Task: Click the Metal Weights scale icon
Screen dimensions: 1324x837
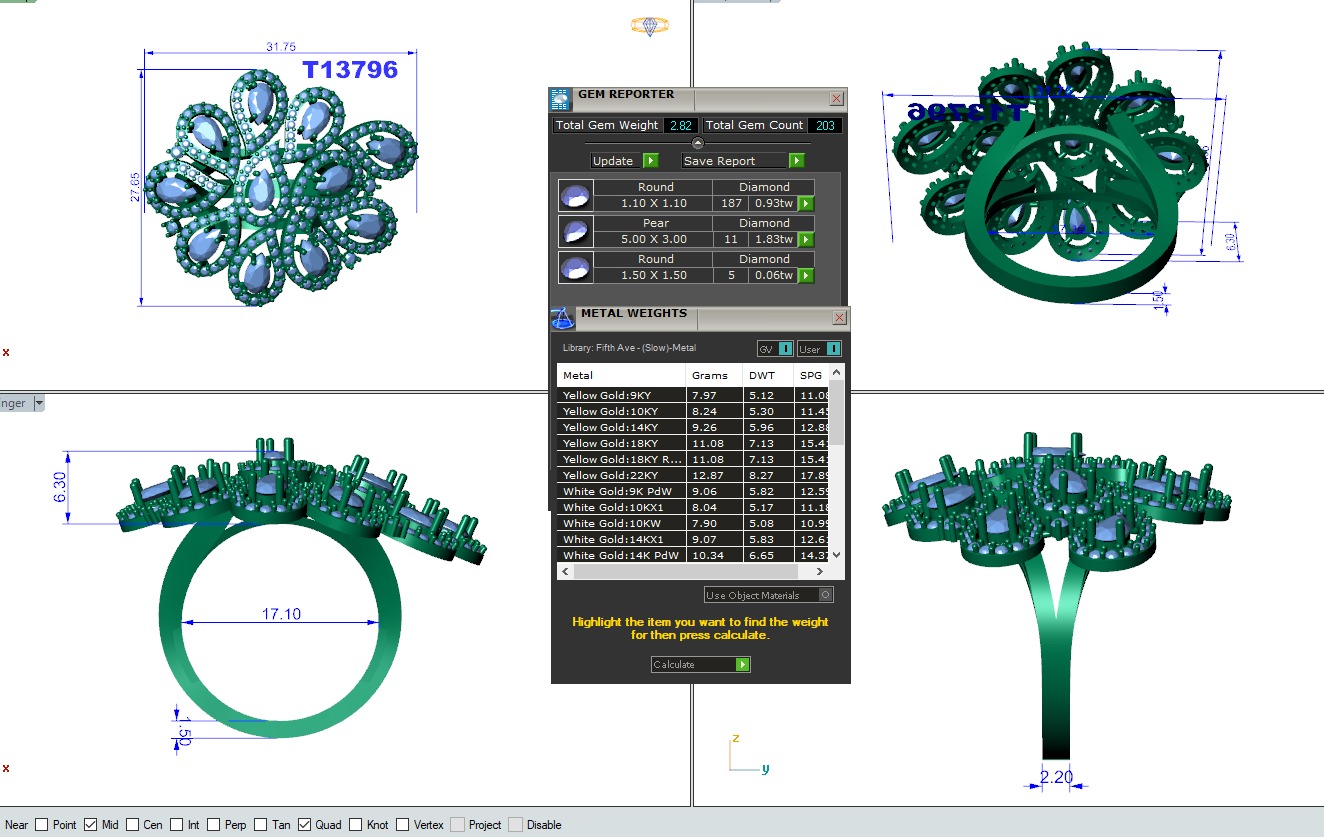Action: coord(563,318)
